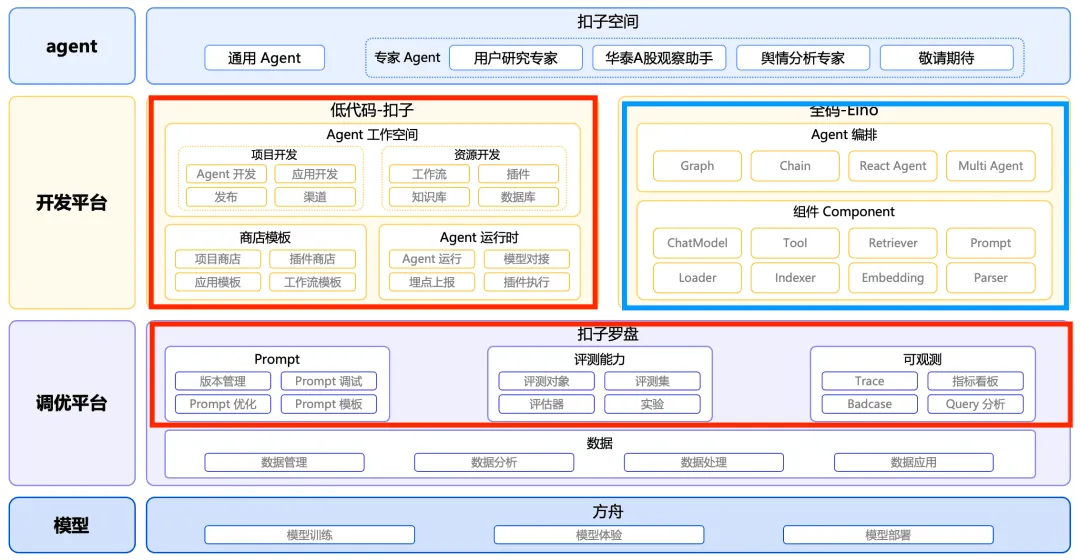Screen dimensions: 1080x560
Task: Select the 开发平台 layer label
Action: pos(72,203)
